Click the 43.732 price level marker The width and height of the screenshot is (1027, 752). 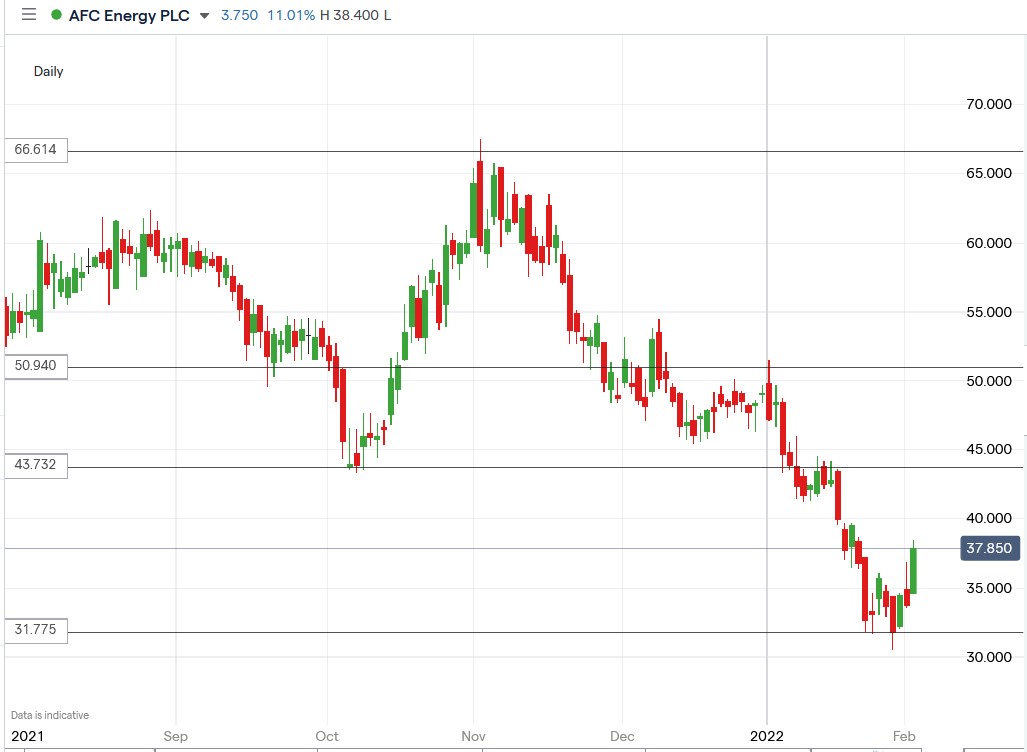coord(33,465)
